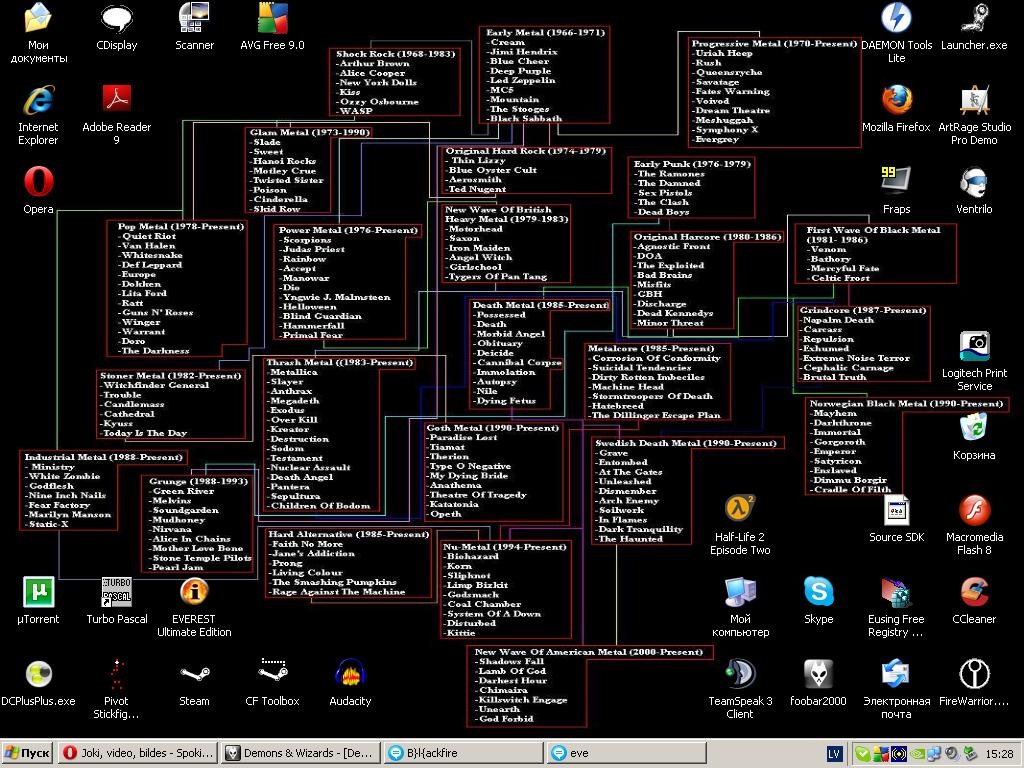Open the 'eve' chat taskbar button

[626, 753]
